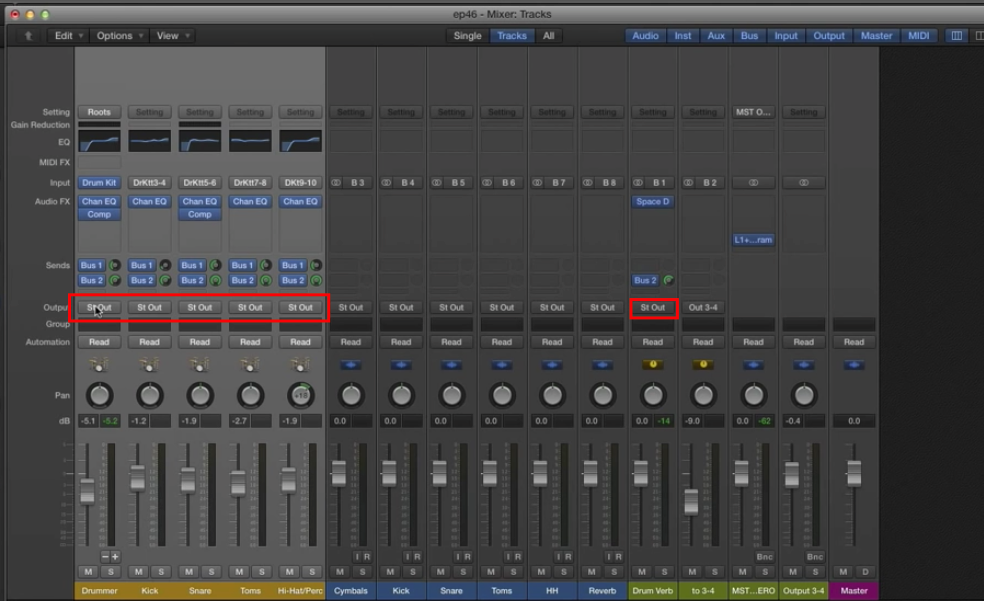Toggle Dim button on Master channel
984x601 pixels.
click(x=865, y=572)
